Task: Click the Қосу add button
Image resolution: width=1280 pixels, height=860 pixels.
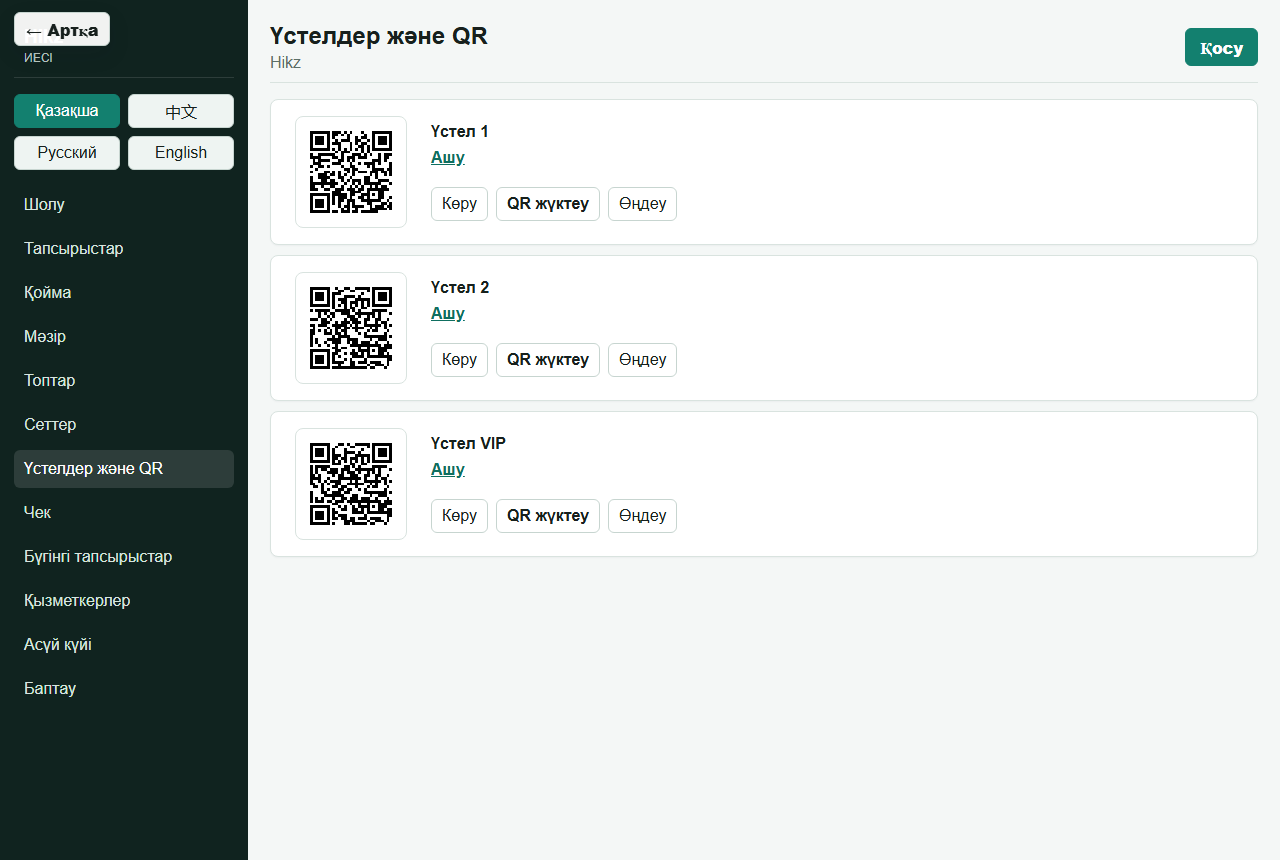Action: [x=1221, y=47]
